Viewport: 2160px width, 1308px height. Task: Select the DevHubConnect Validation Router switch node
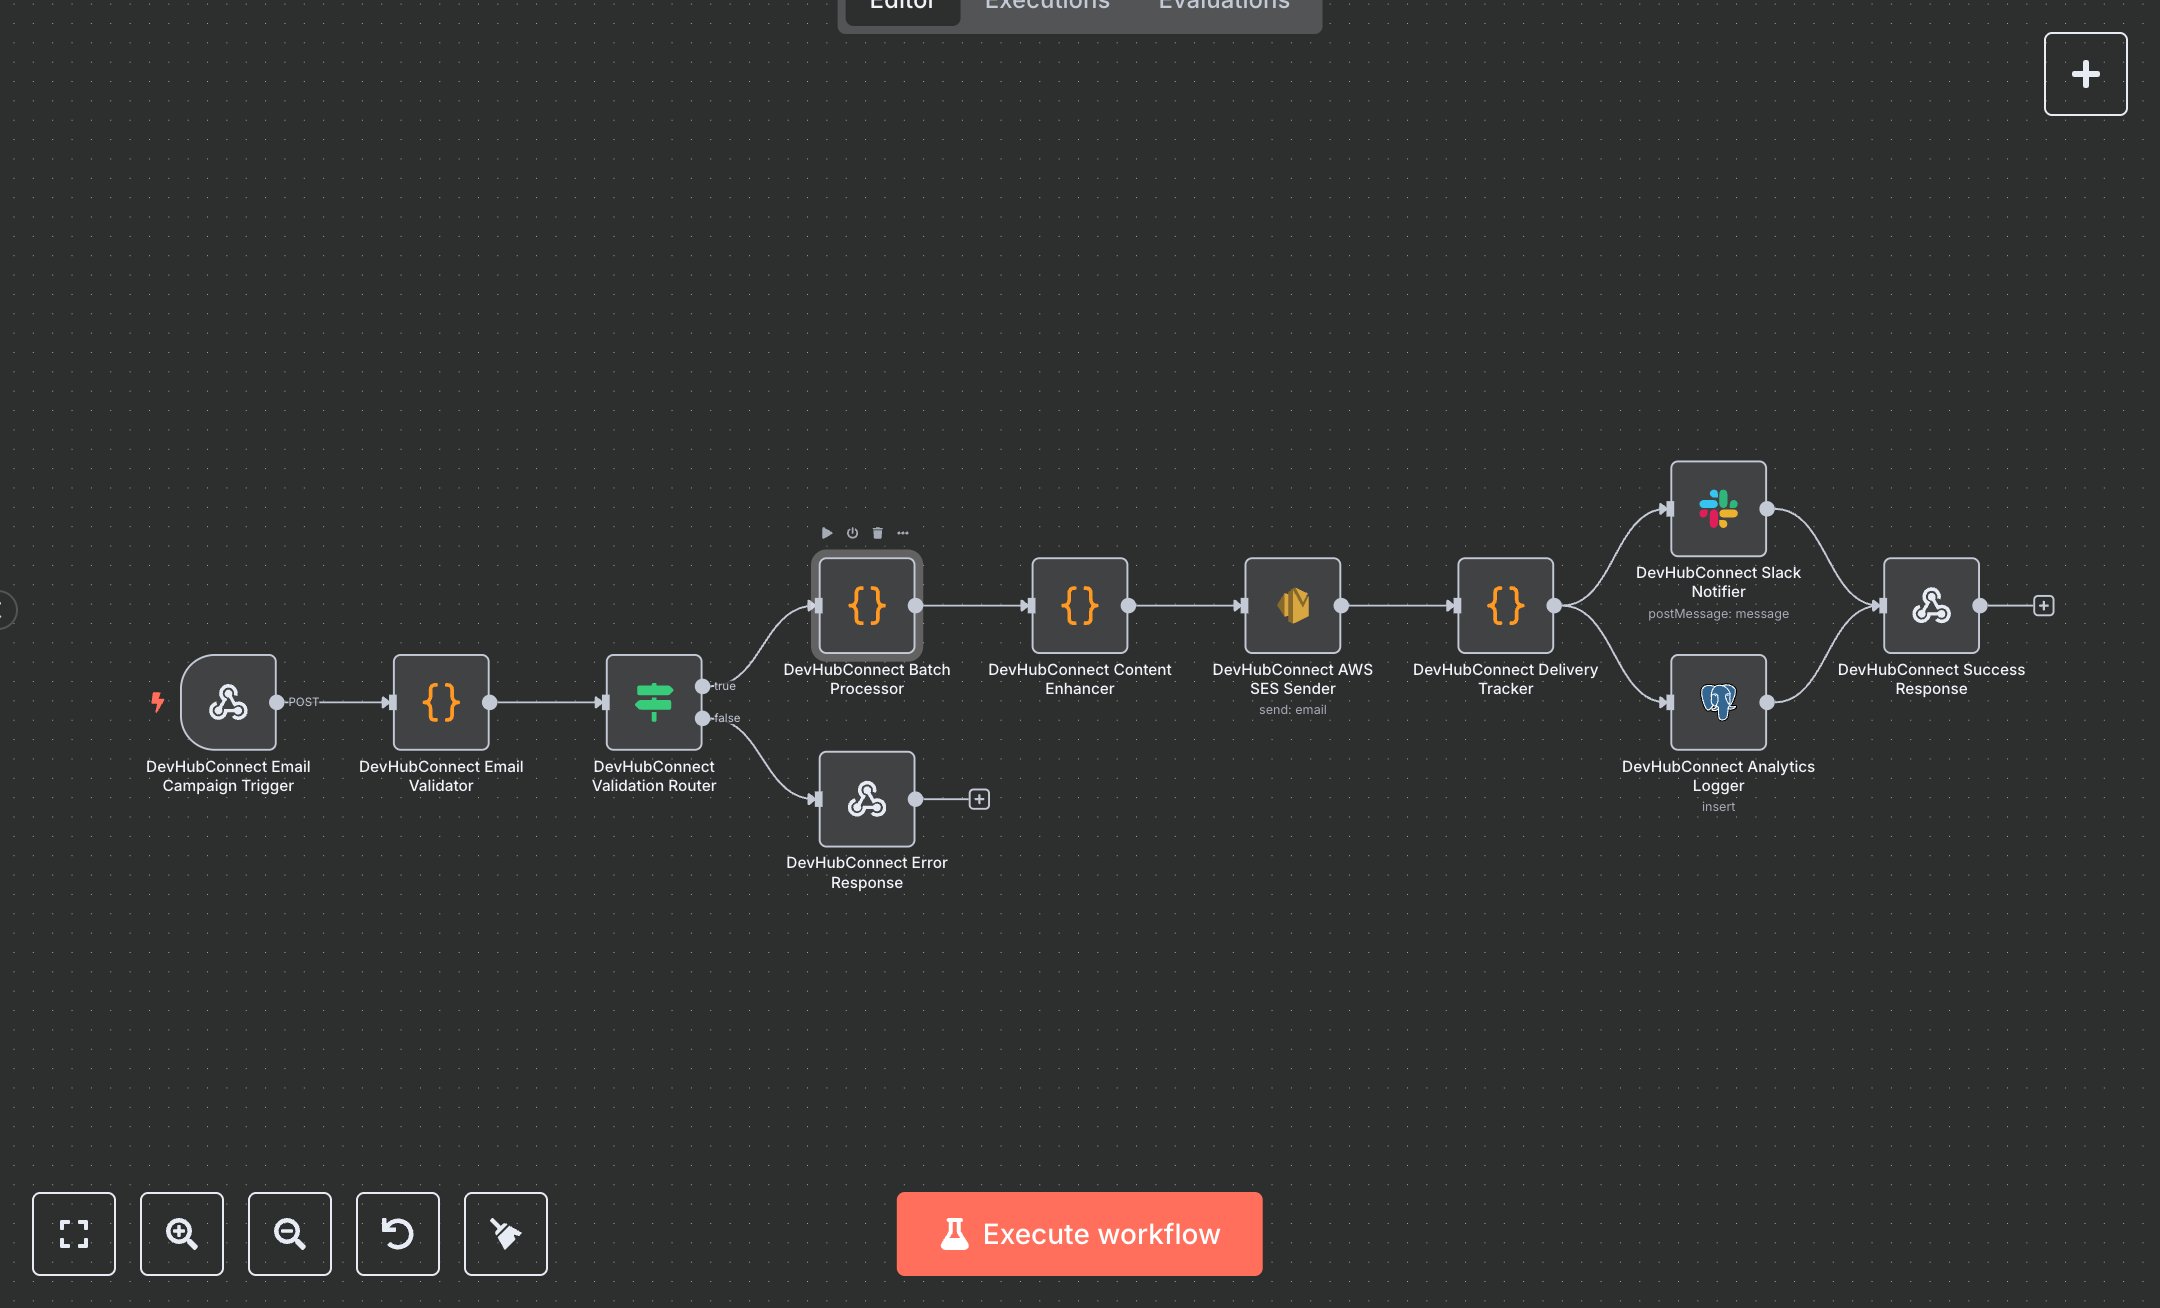pyautogui.click(x=654, y=702)
